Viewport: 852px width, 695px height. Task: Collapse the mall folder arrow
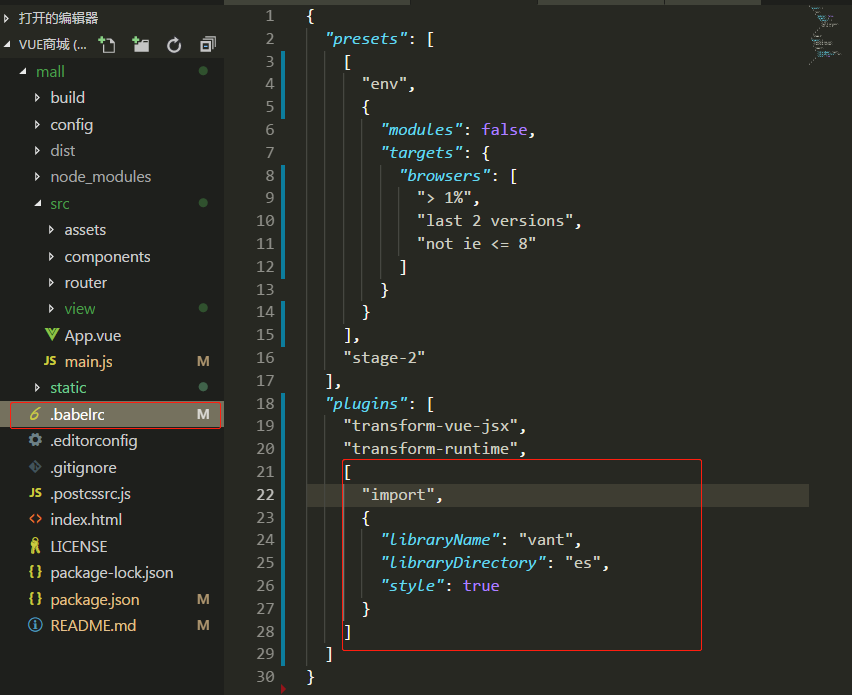[23, 71]
